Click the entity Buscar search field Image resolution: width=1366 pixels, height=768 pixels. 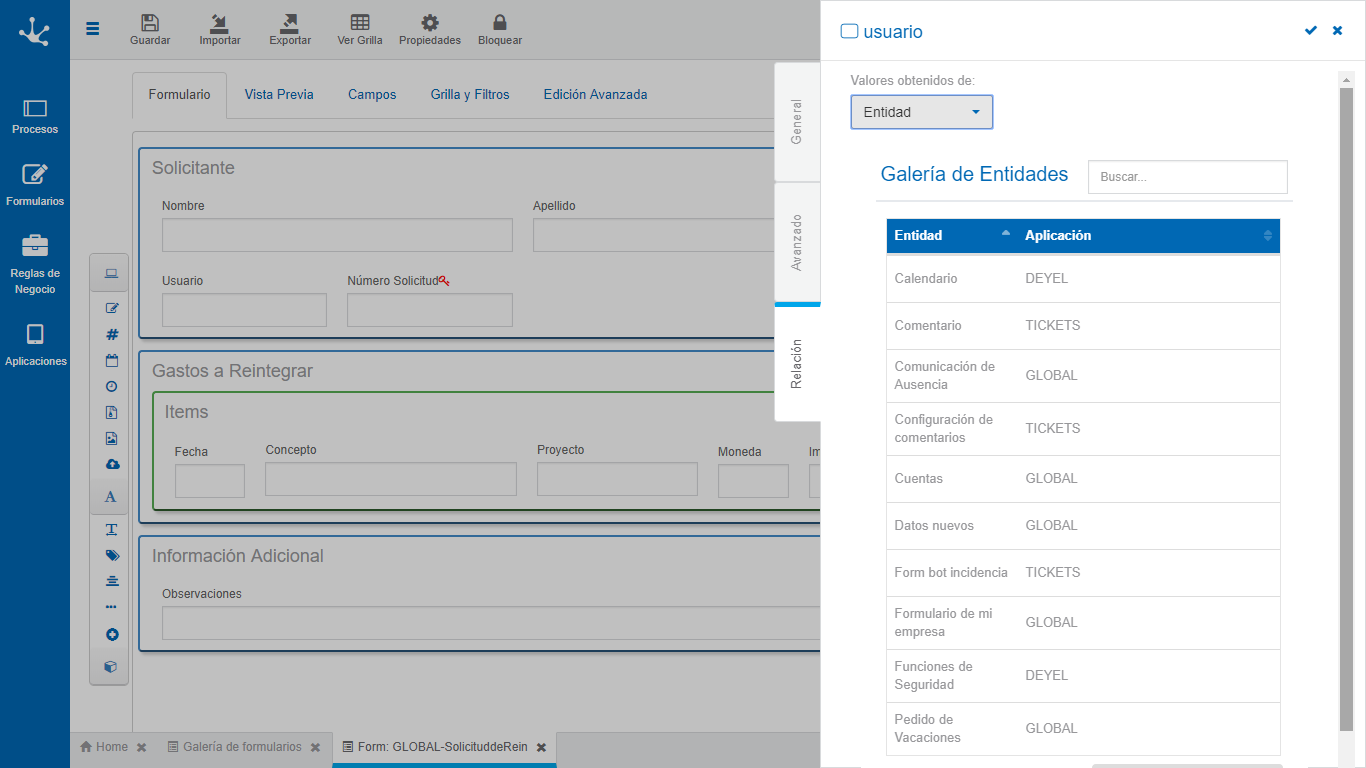(x=1187, y=177)
